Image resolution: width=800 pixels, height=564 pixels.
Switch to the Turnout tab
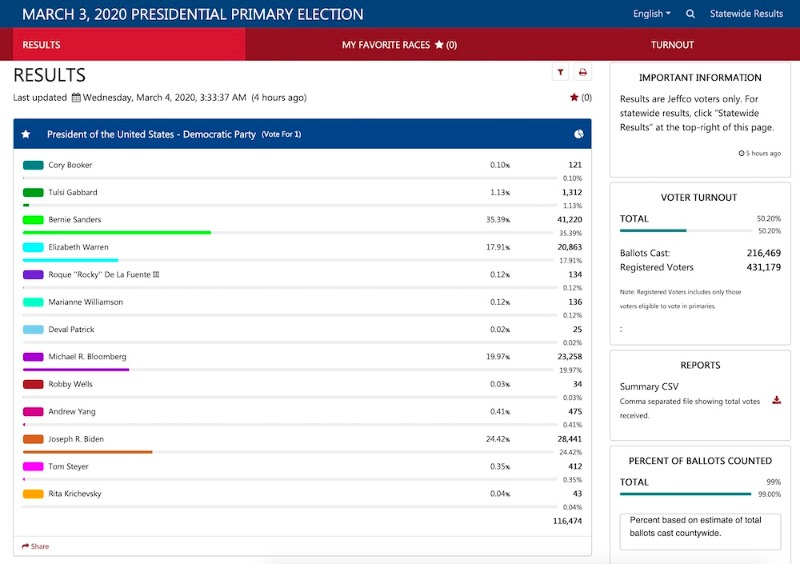coord(672,45)
